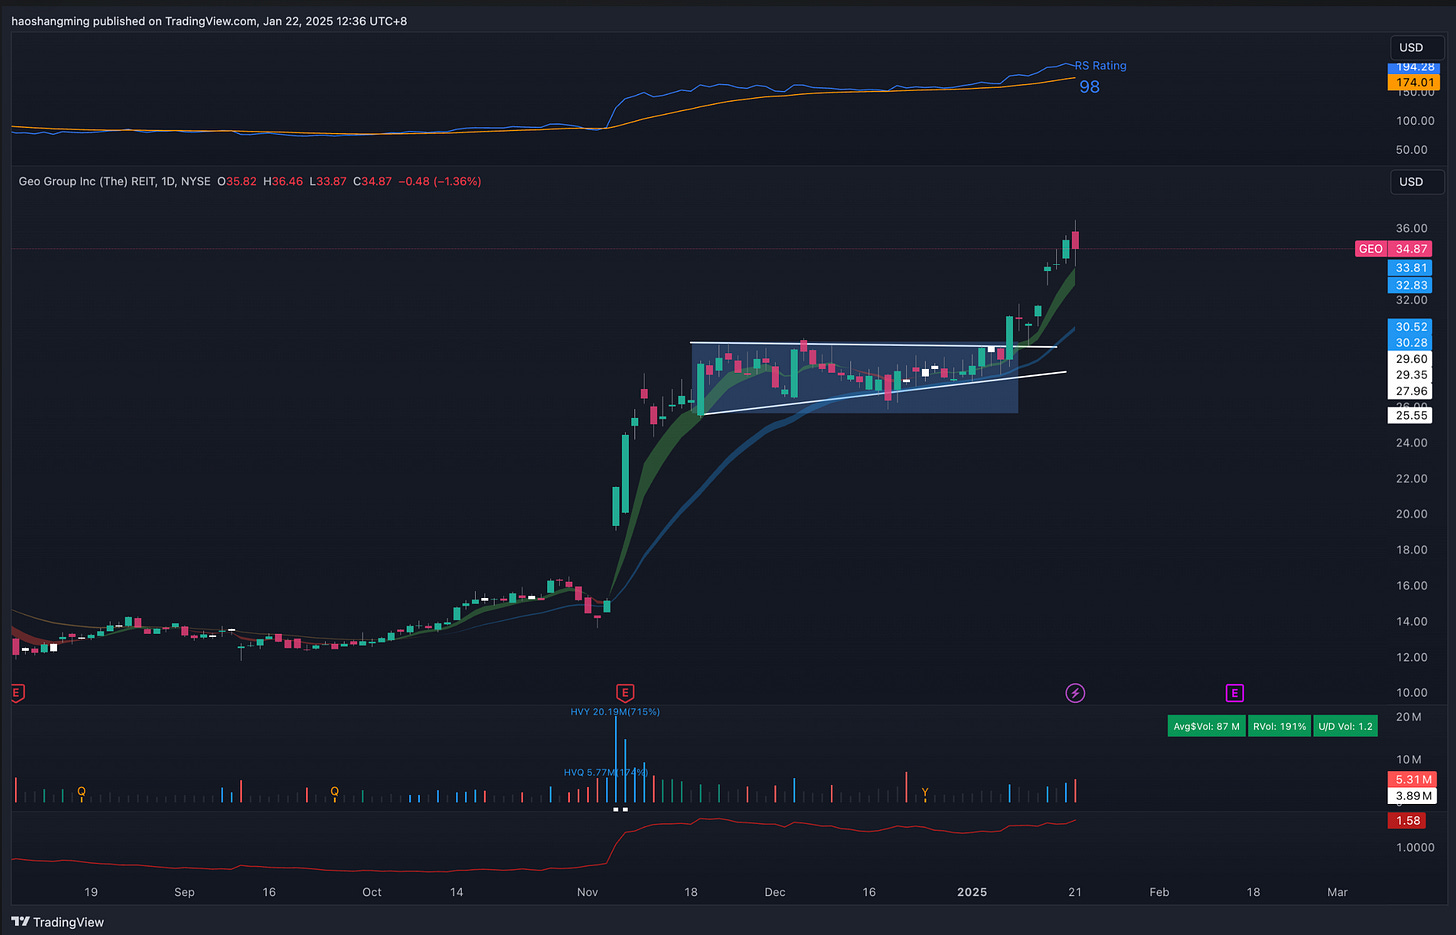This screenshot has height=935, width=1456.
Task: Click the TradingView logo at bottom left
Action: pos(58,922)
